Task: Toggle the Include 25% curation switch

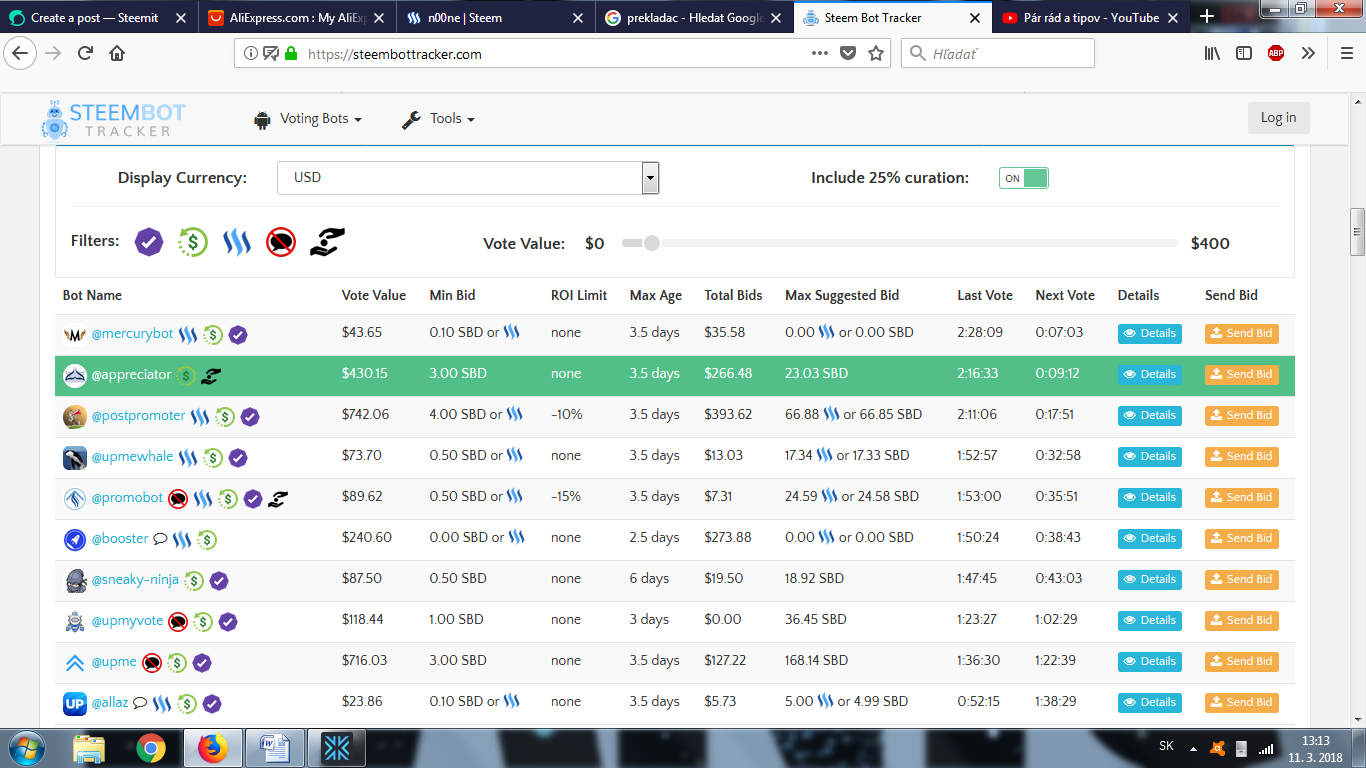Action: [x=1024, y=178]
